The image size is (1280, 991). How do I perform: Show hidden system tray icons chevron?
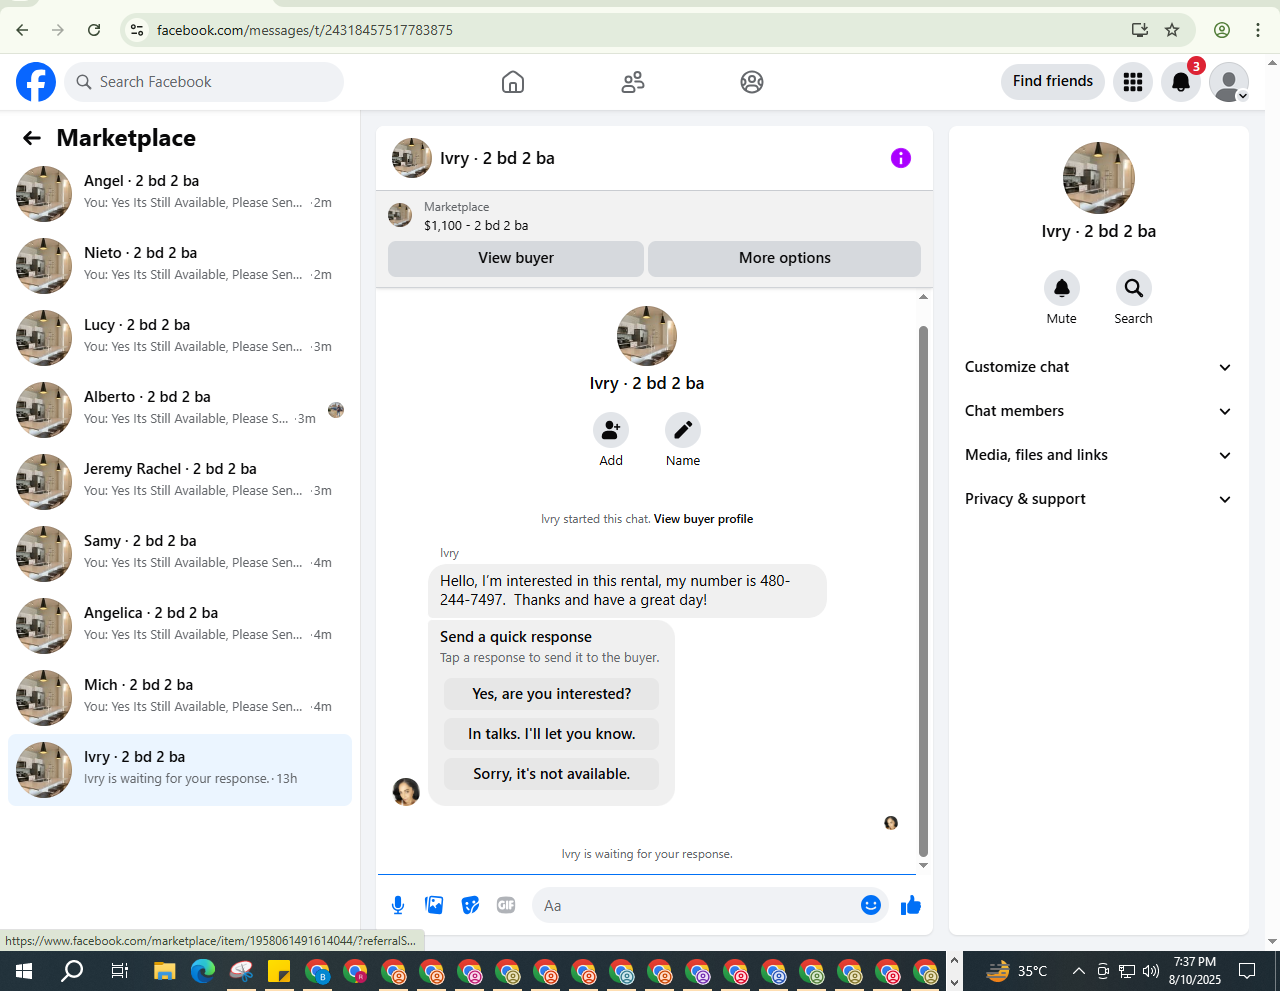tap(1078, 971)
